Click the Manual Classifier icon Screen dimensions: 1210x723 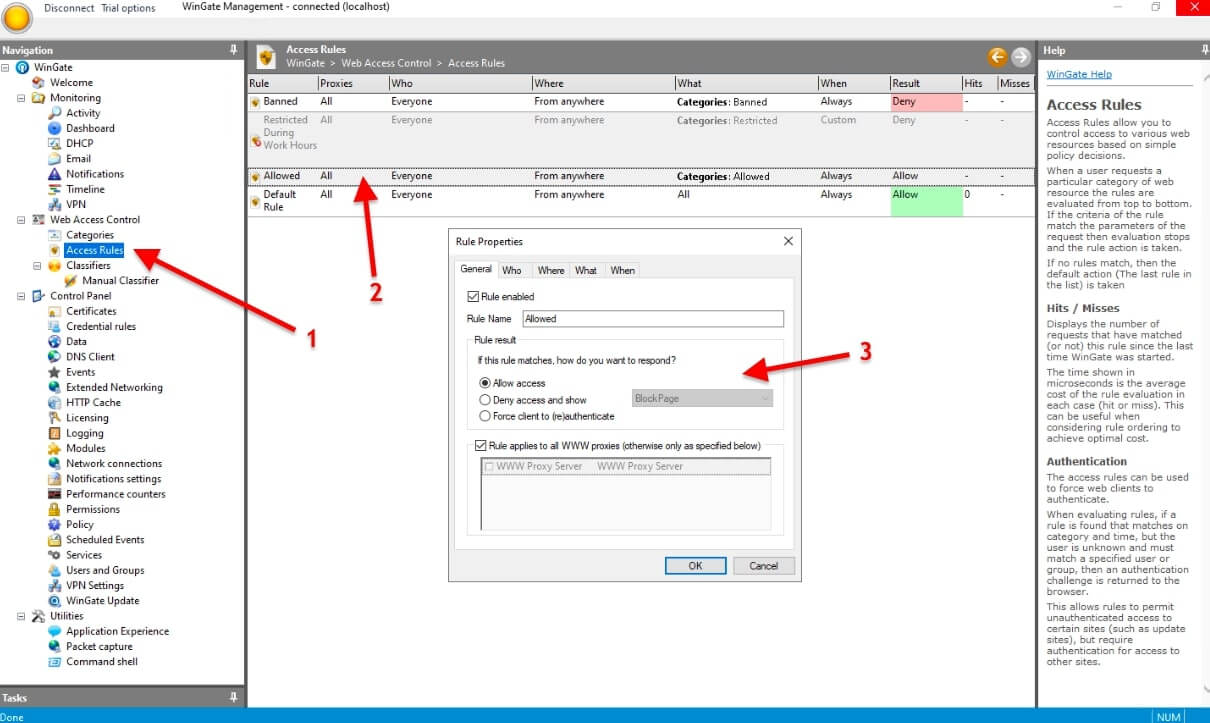[x=71, y=281]
